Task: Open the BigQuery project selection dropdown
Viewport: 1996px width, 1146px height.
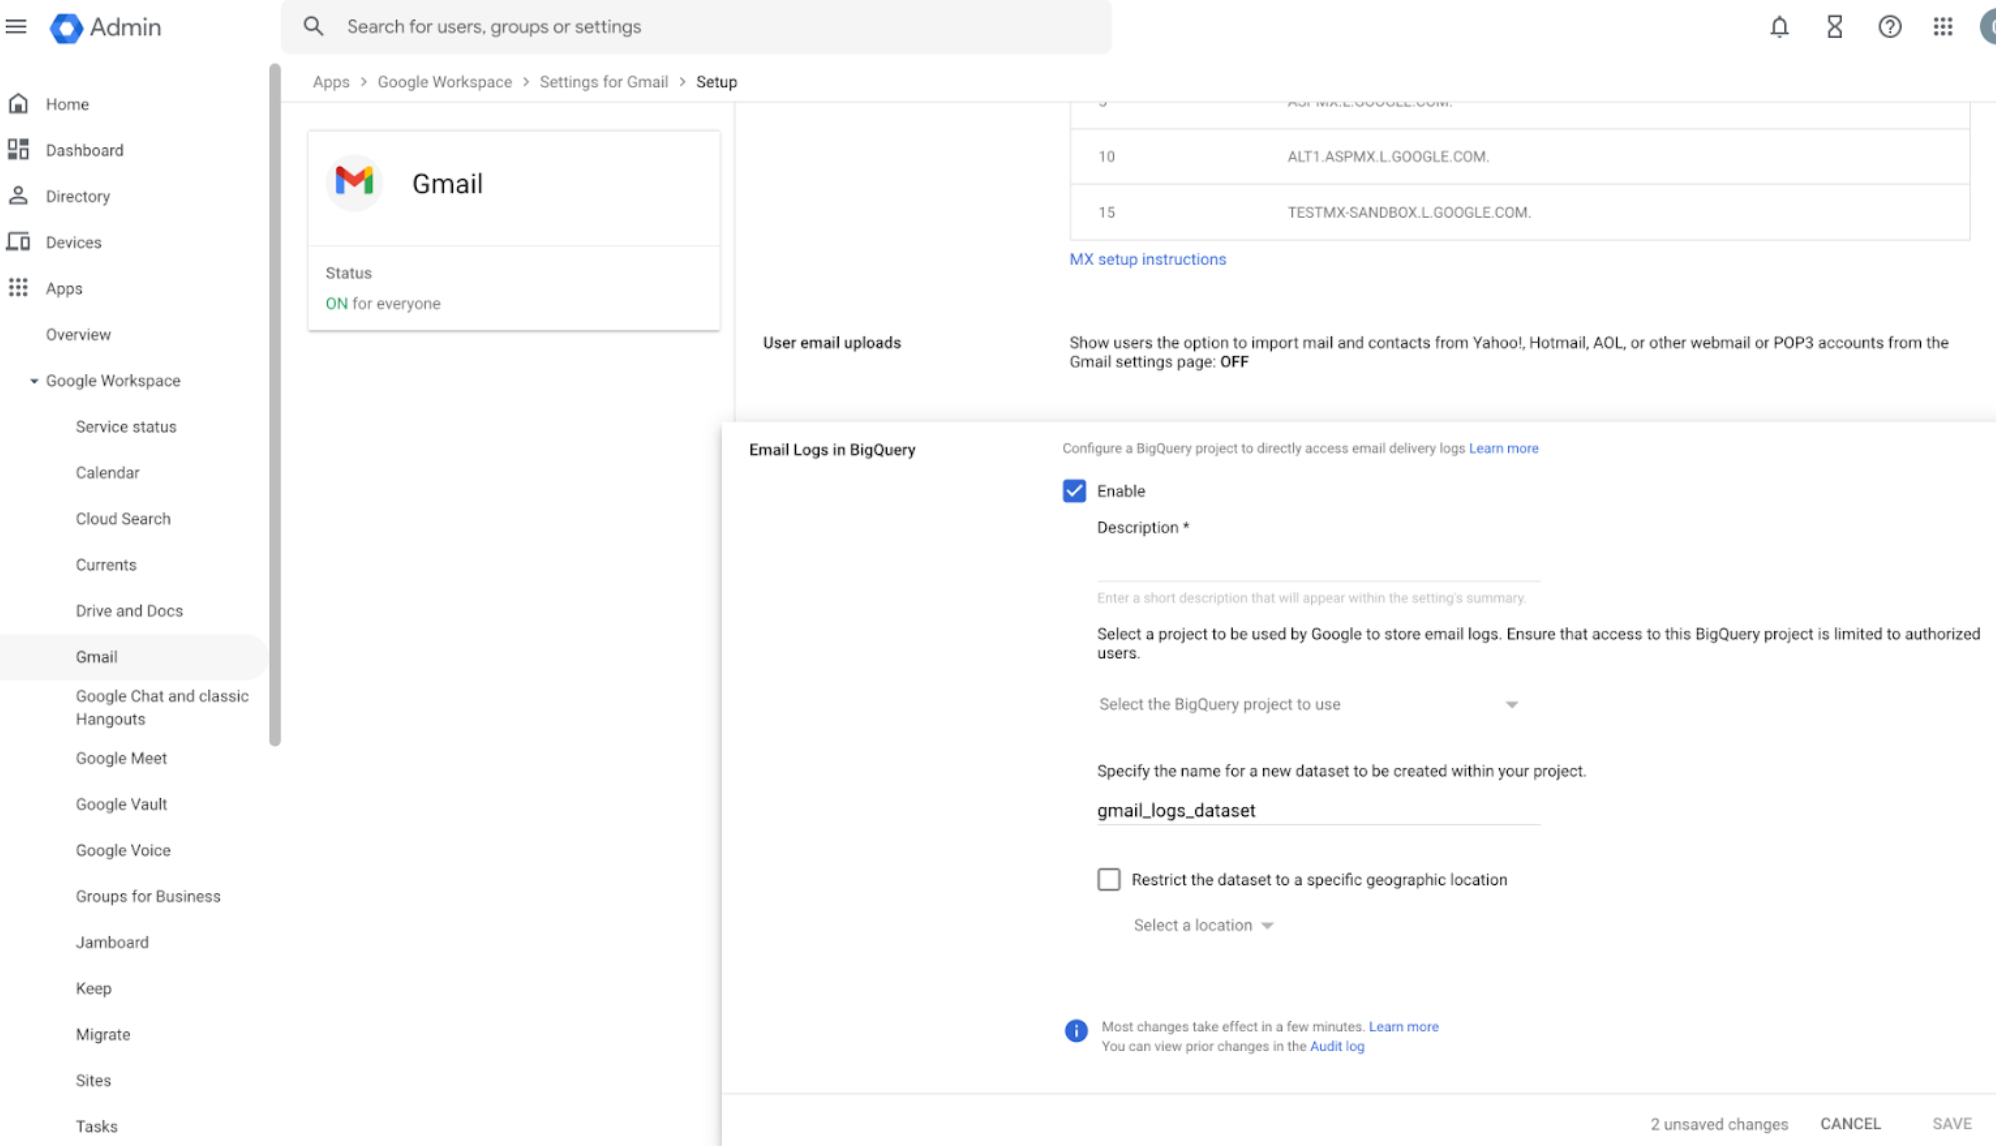Action: (x=1308, y=705)
